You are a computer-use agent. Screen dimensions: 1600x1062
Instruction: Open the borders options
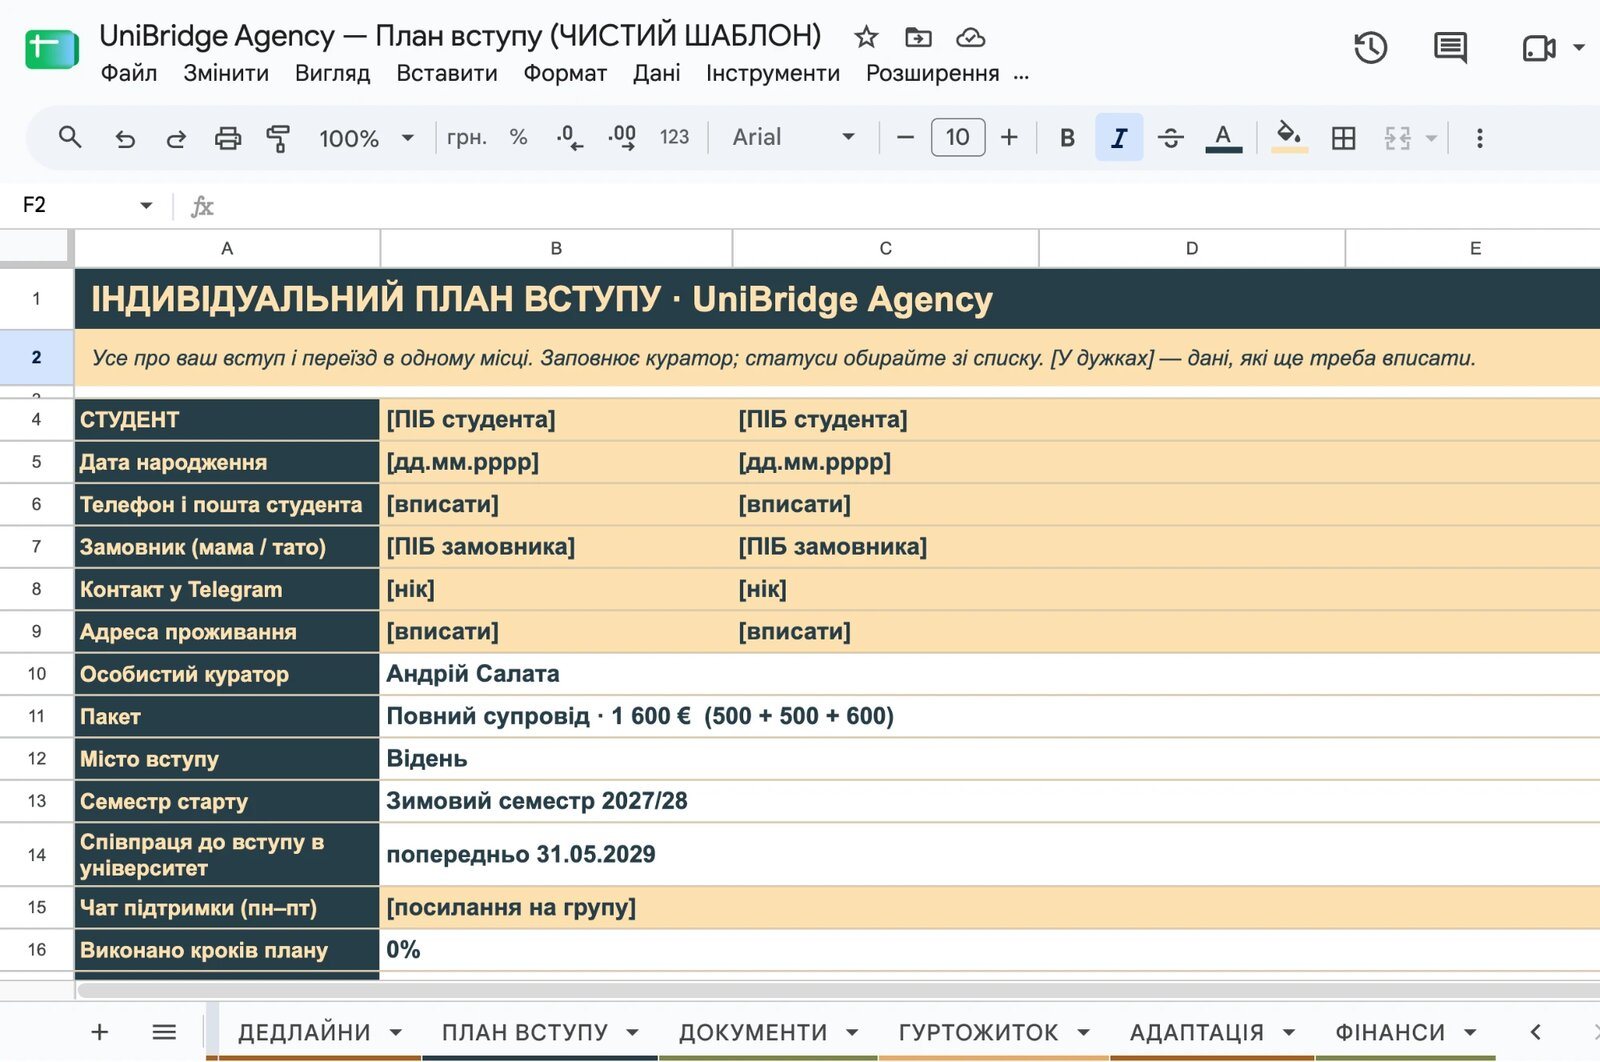point(1344,138)
